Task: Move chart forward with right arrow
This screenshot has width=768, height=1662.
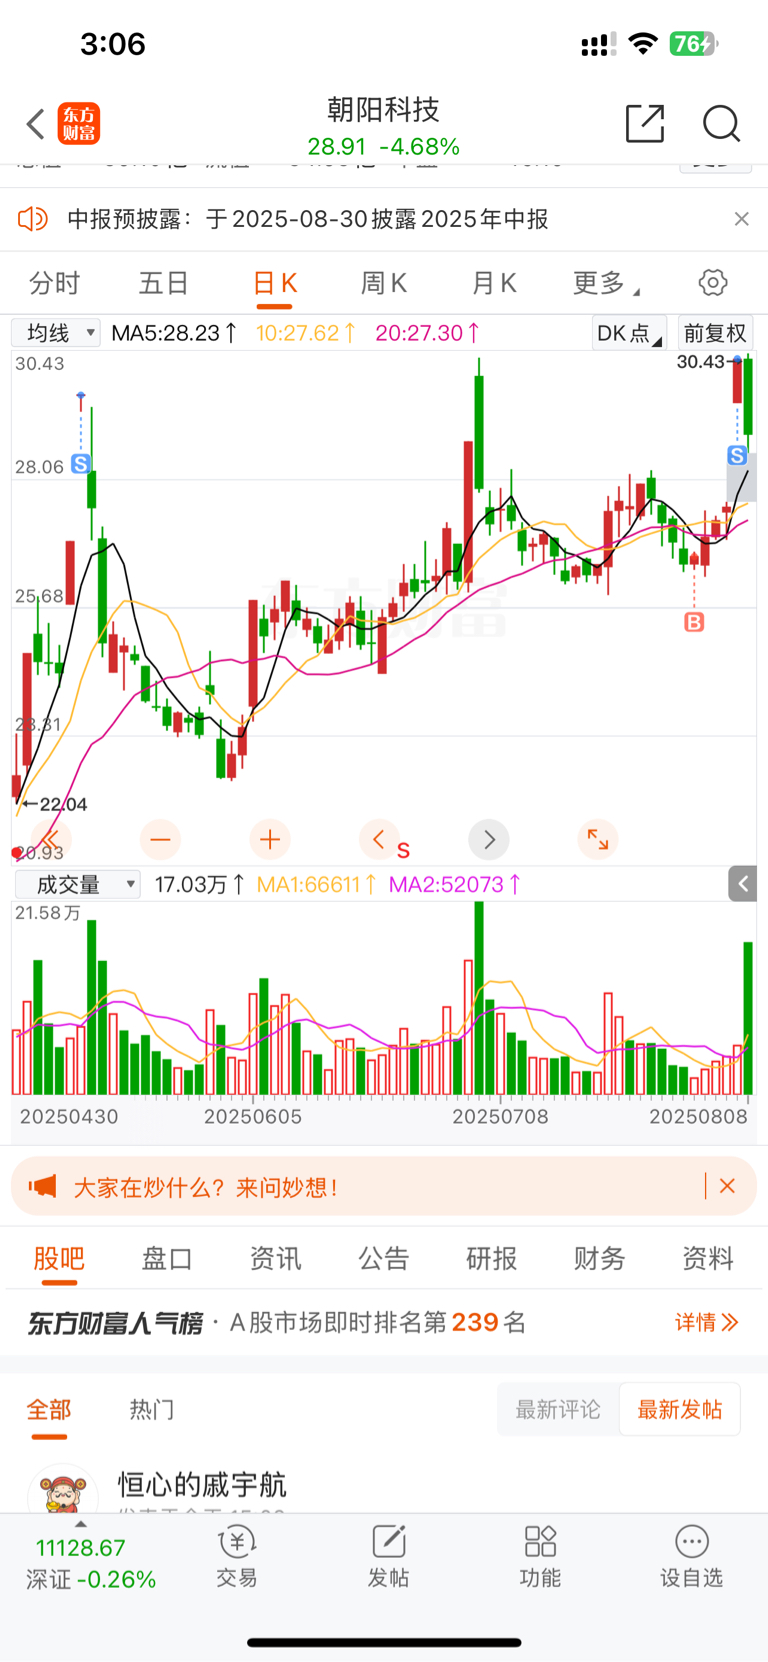Action: (489, 840)
